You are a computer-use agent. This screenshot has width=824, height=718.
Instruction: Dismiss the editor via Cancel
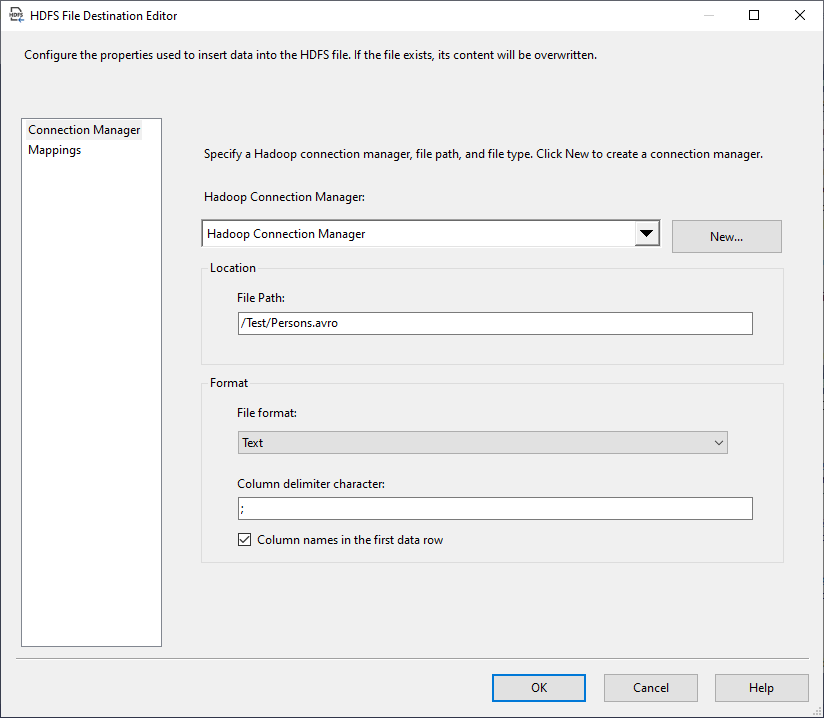[650, 687]
